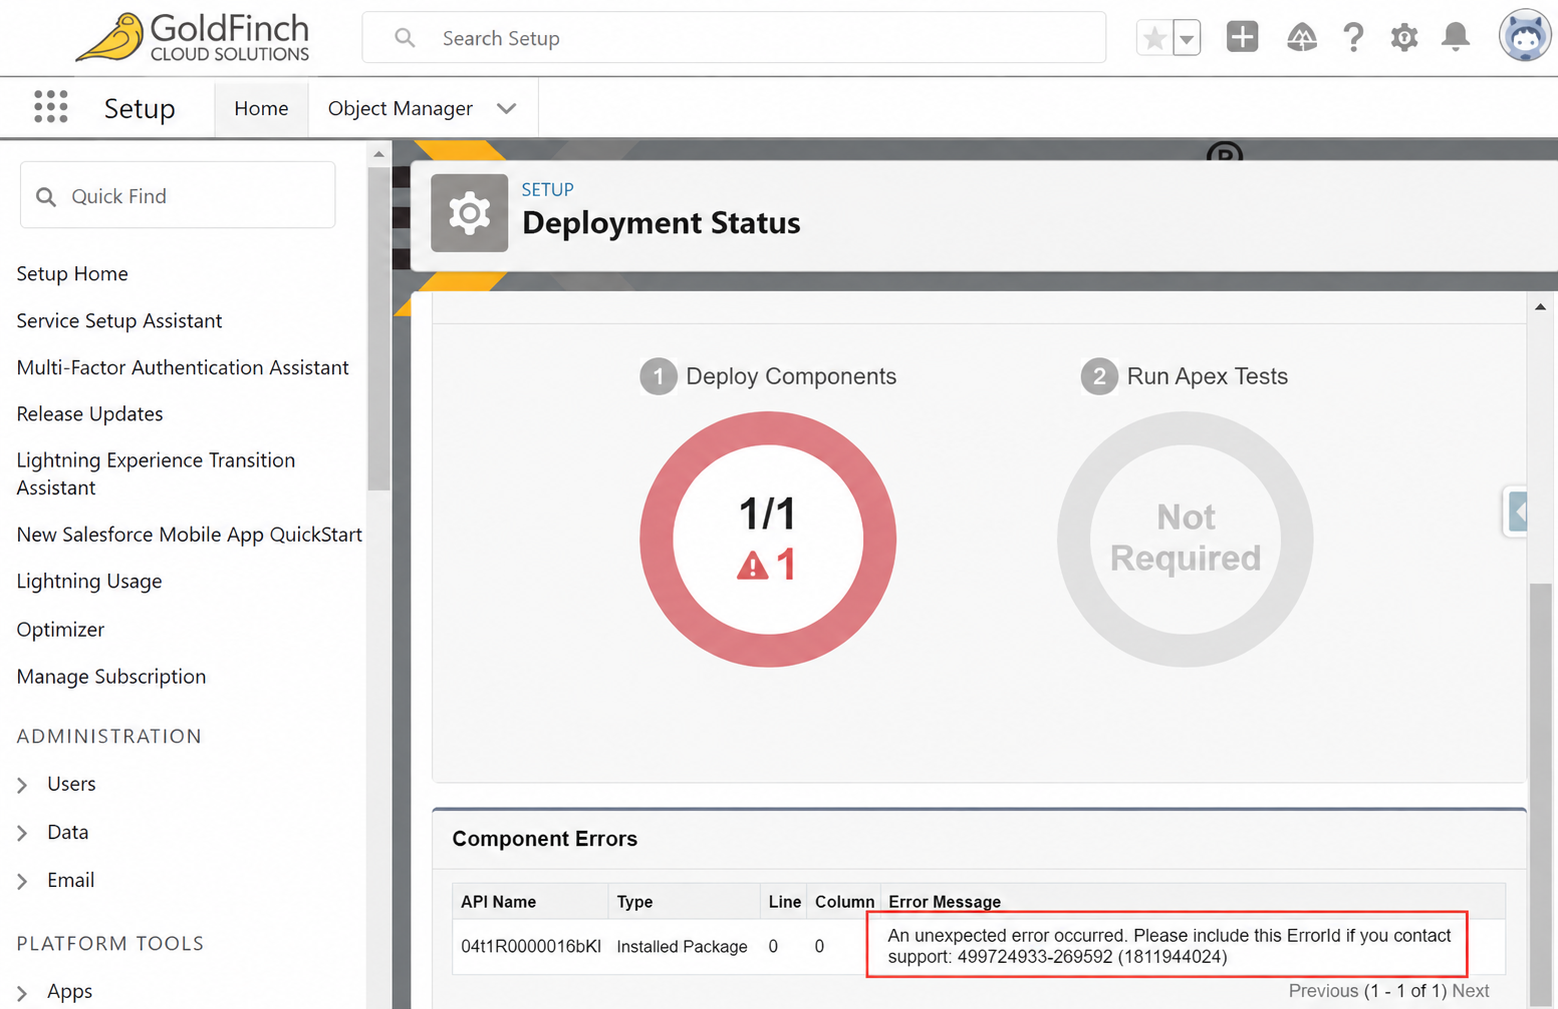The height and width of the screenshot is (1009, 1558).
Task: Click the Column column header
Action: click(844, 902)
